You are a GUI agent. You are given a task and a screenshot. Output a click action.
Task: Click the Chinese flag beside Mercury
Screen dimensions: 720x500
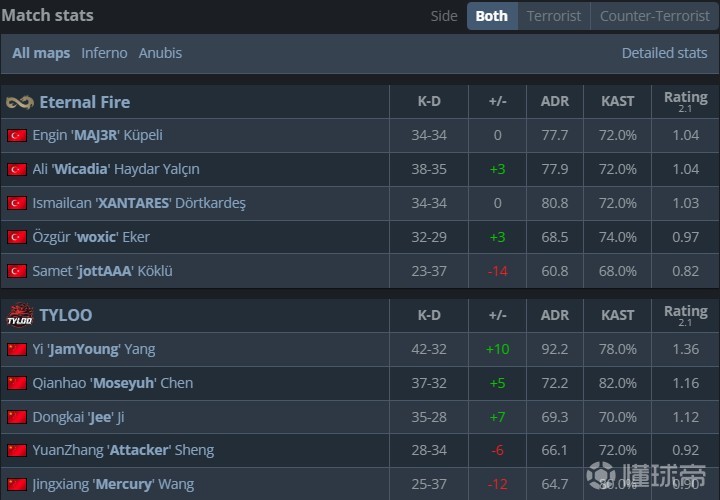click(x=16, y=484)
